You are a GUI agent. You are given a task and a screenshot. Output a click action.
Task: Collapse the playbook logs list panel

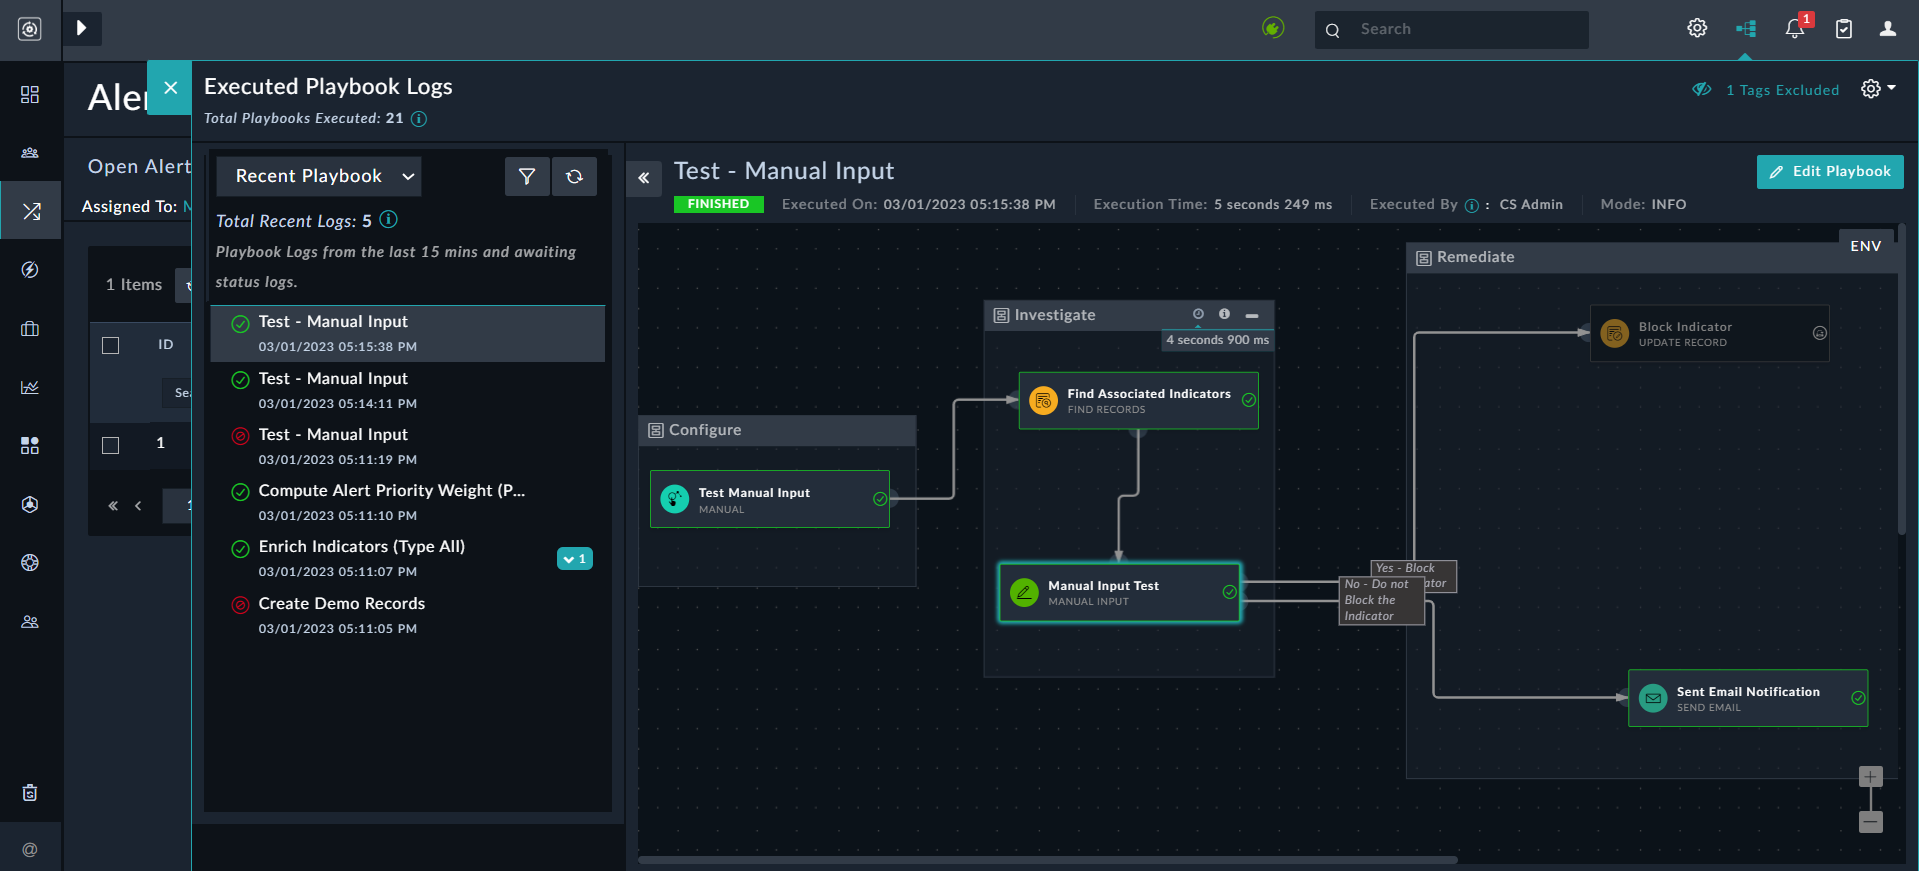[x=644, y=178]
